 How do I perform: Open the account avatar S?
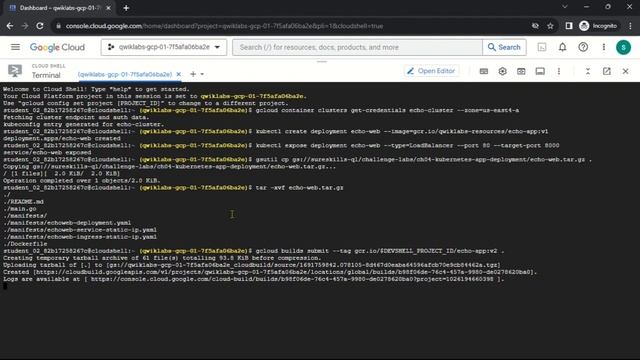tap(623, 47)
